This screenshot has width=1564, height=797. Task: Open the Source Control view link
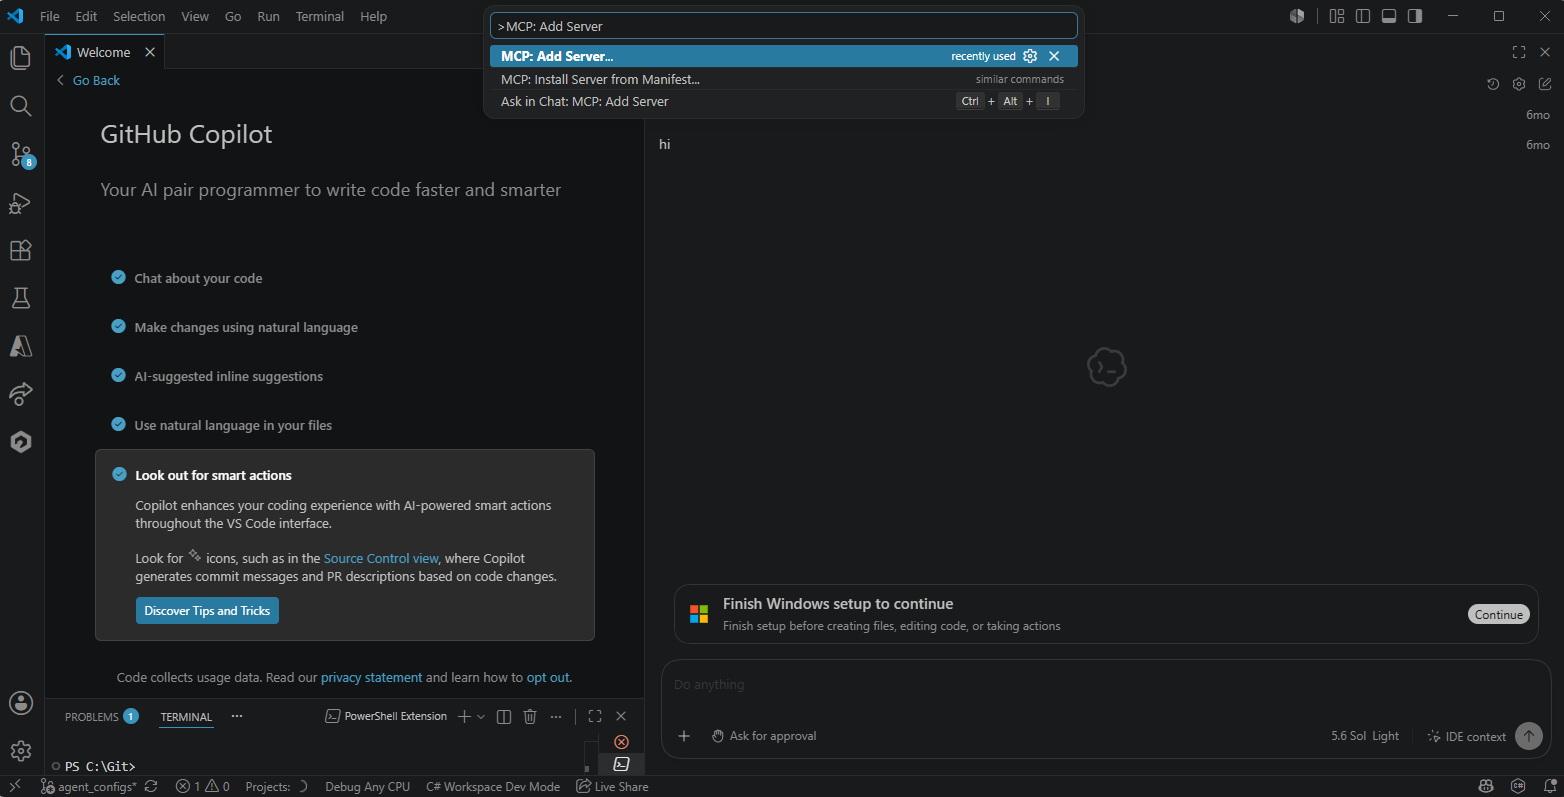click(381, 558)
